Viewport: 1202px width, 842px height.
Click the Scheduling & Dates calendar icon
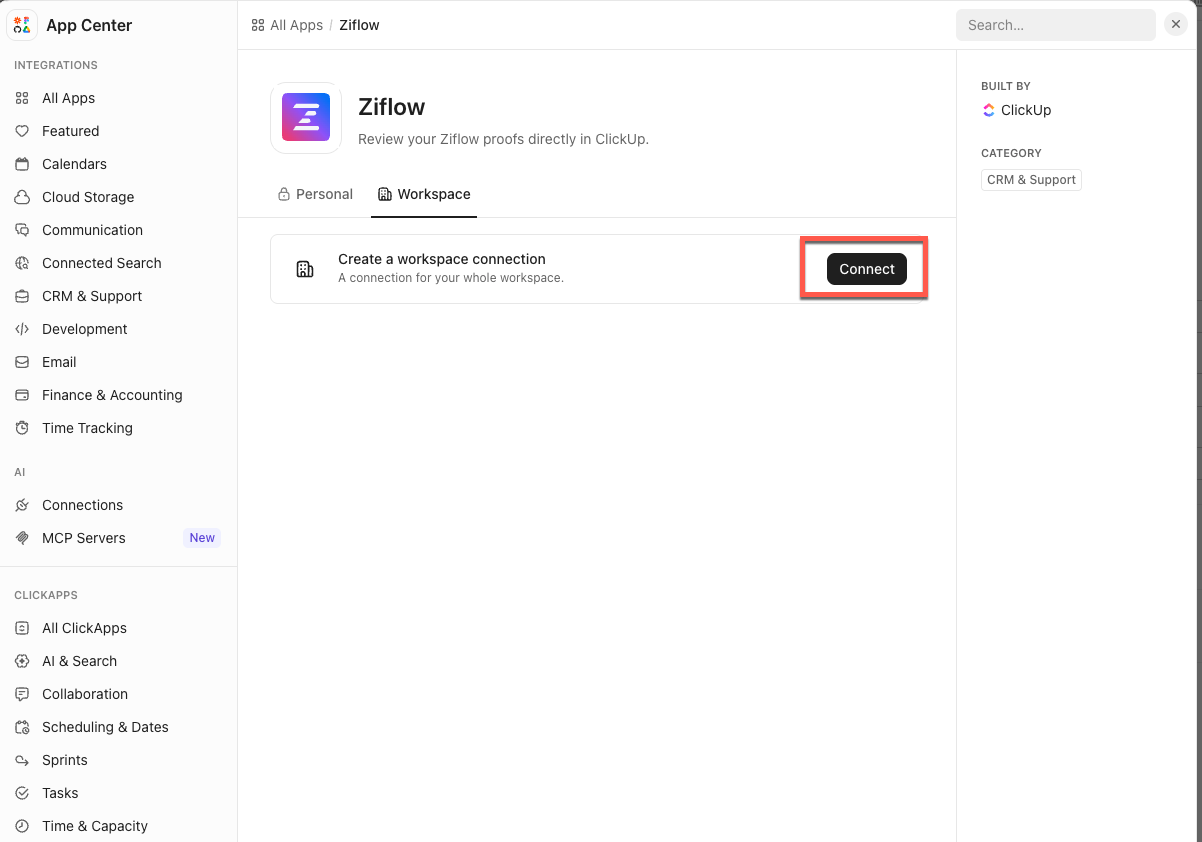pos(22,727)
